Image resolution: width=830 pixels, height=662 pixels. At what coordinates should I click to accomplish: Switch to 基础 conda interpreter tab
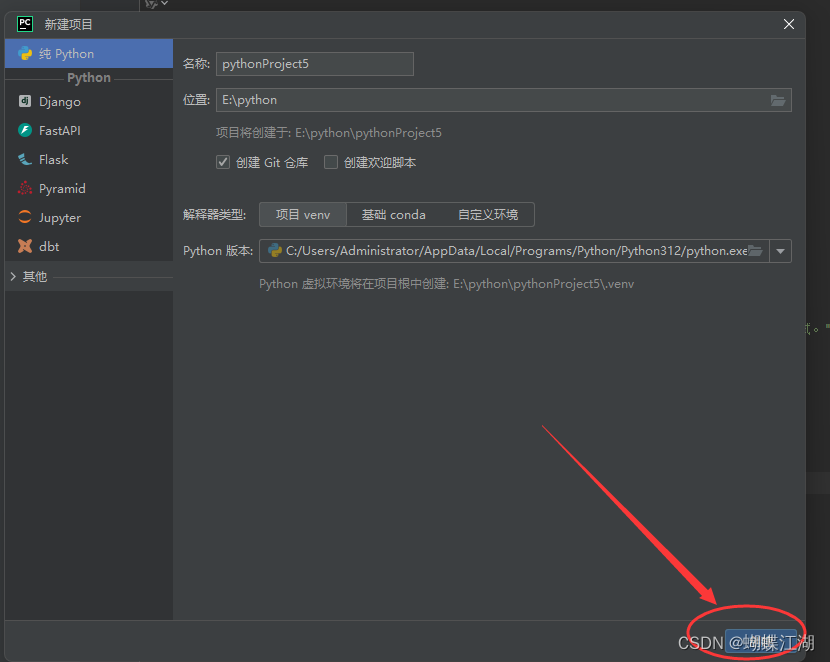tap(393, 214)
